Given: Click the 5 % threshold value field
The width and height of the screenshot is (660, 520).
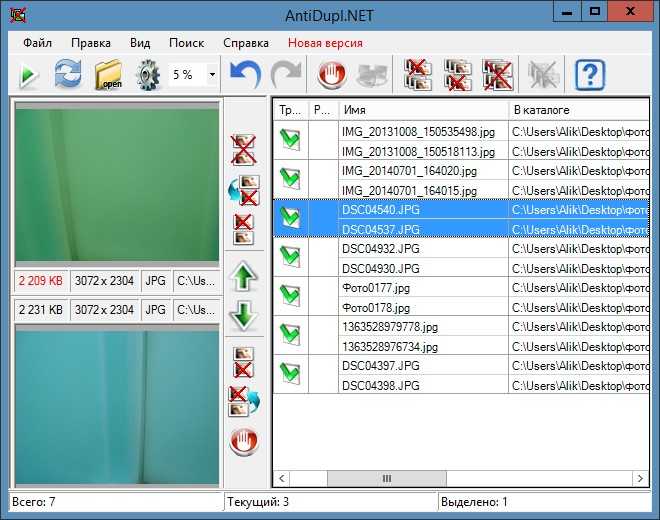Looking at the screenshot, I should click(x=187, y=75).
